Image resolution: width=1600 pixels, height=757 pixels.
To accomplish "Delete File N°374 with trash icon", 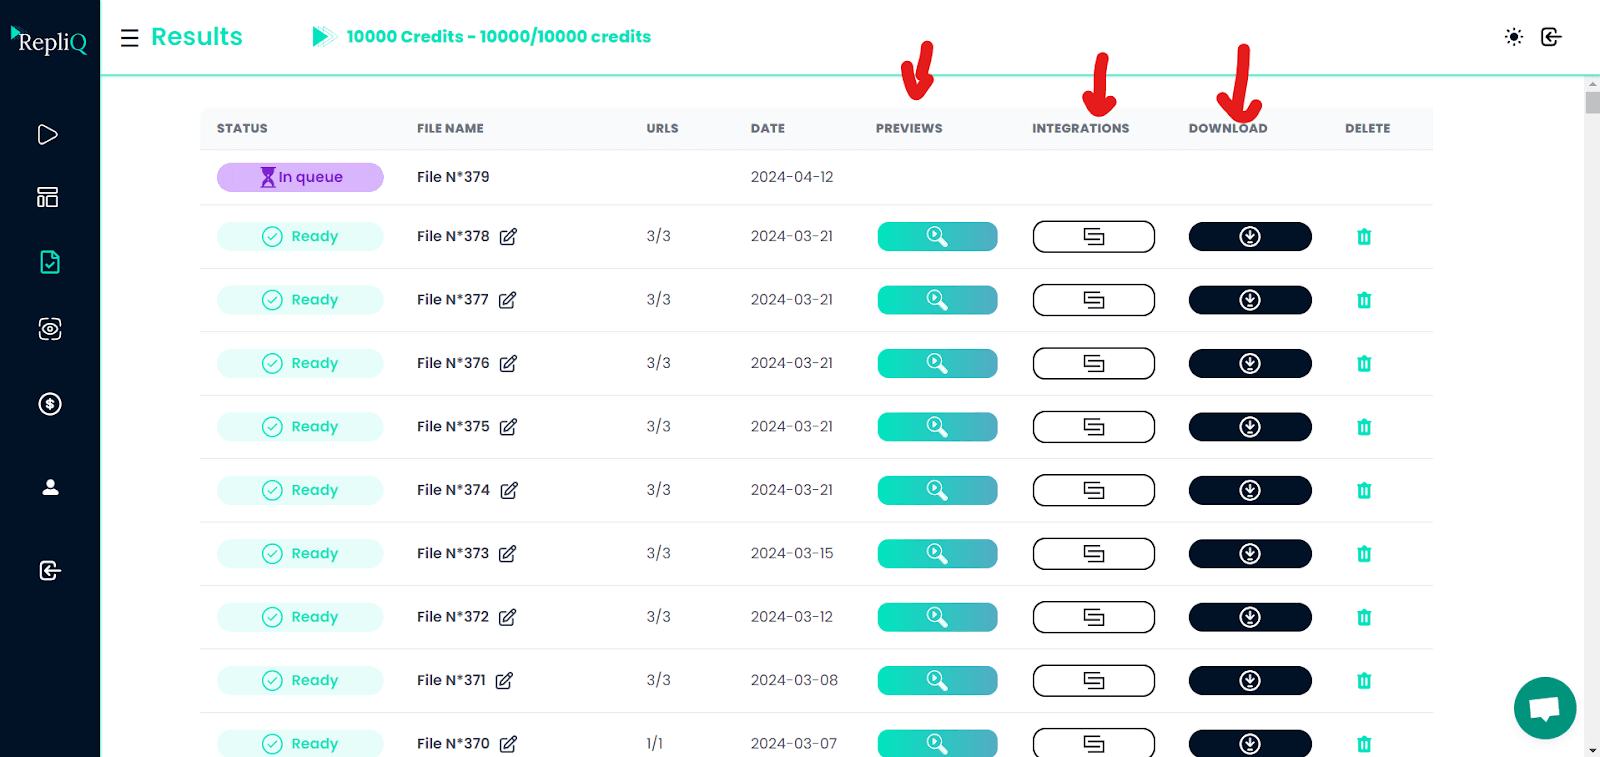I will (x=1364, y=490).
